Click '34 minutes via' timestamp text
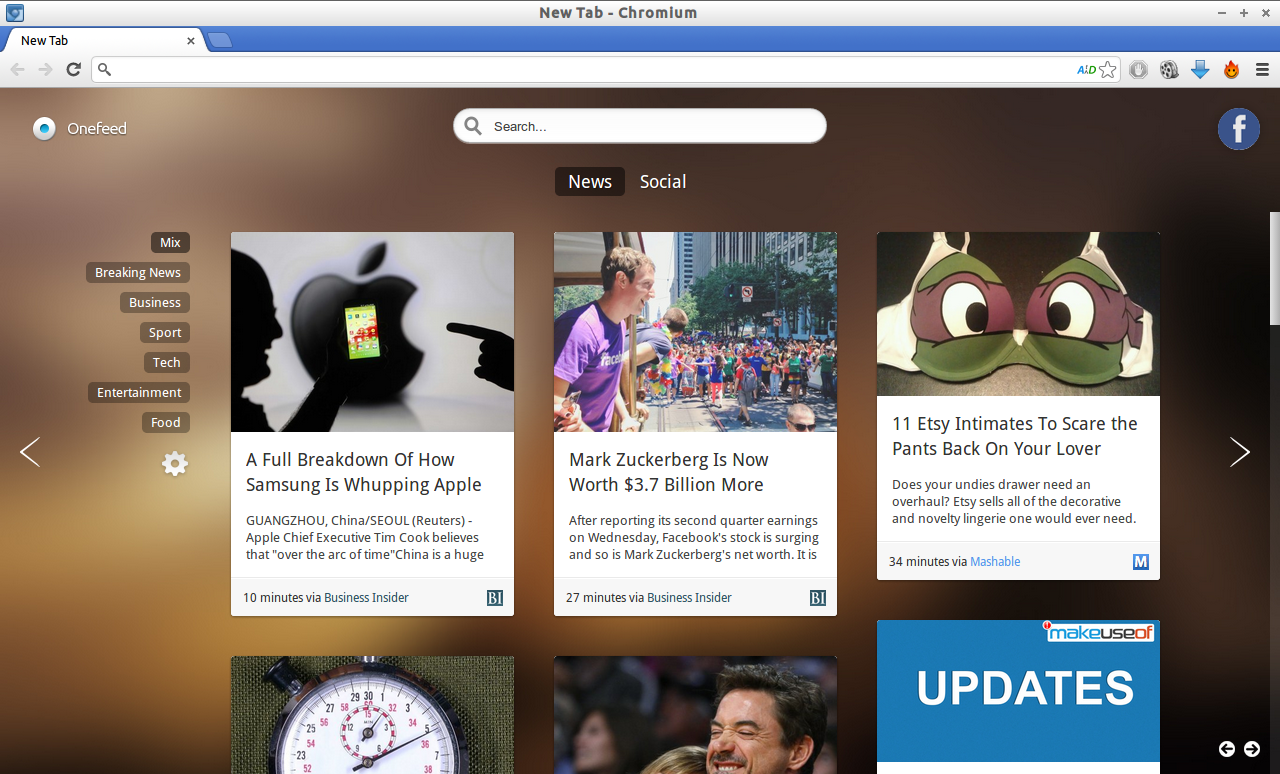 point(928,562)
